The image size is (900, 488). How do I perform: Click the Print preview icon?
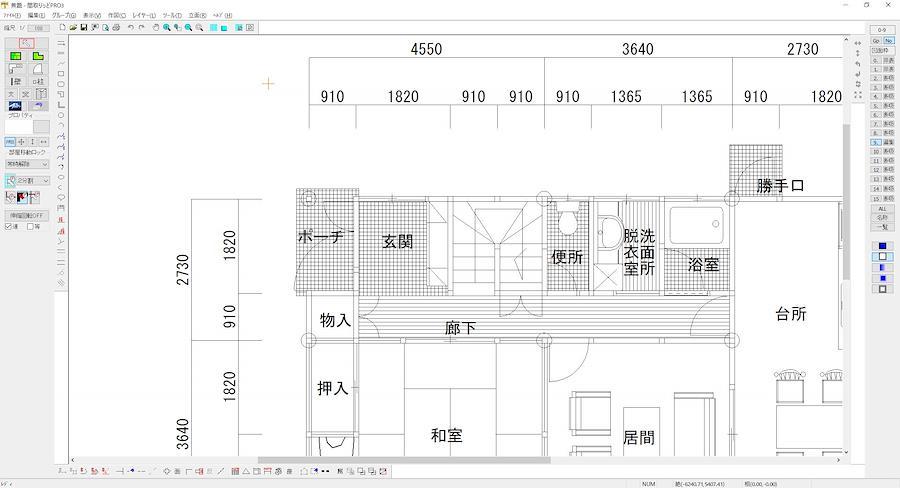tap(106, 28)
